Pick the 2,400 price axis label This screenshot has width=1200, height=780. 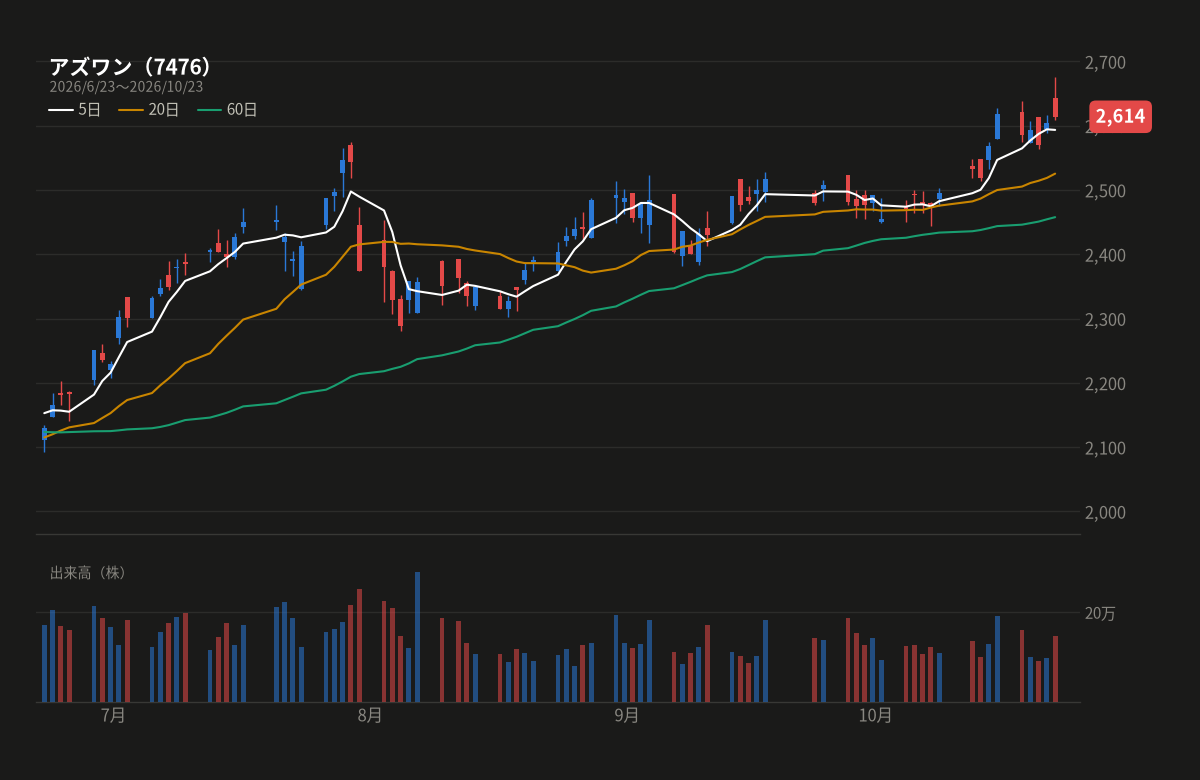click(x=1105, y=256)
